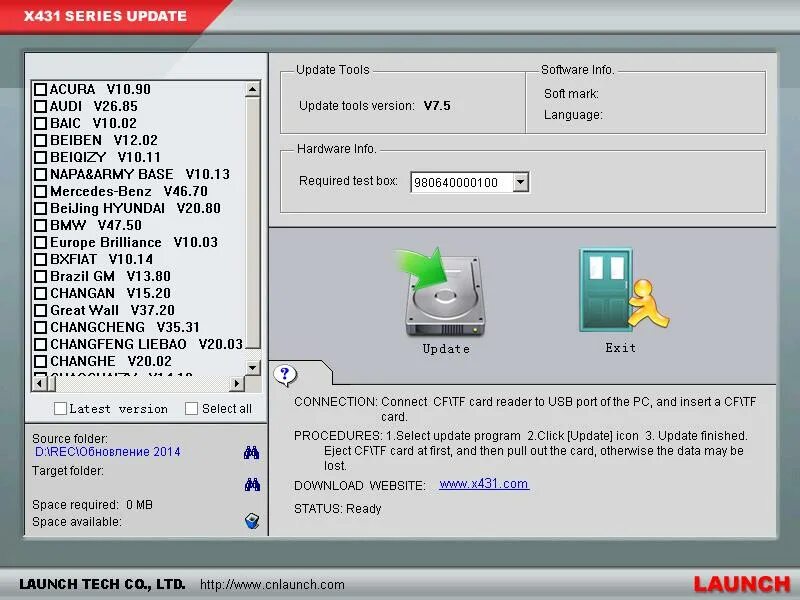
Task: Check the BeiJing HYUNDAI V20.80 box
Action: pos(40,208)
